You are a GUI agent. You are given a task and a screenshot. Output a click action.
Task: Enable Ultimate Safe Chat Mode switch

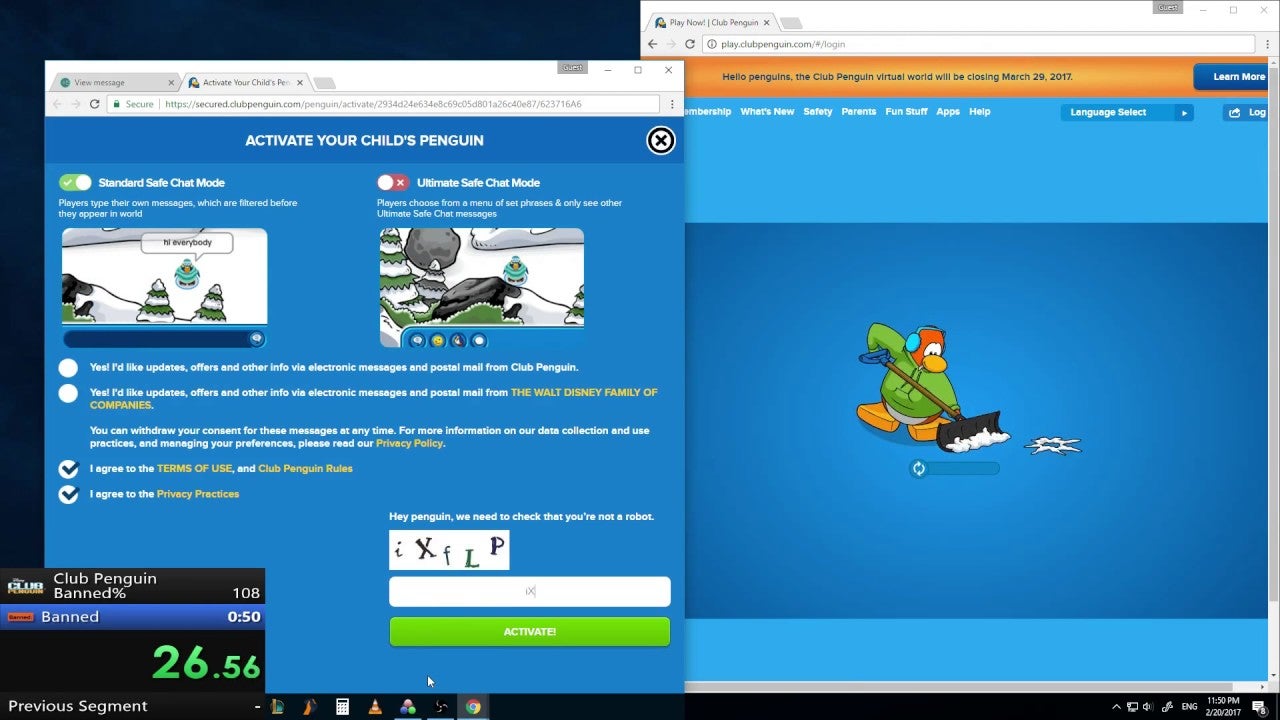point(393,182)
